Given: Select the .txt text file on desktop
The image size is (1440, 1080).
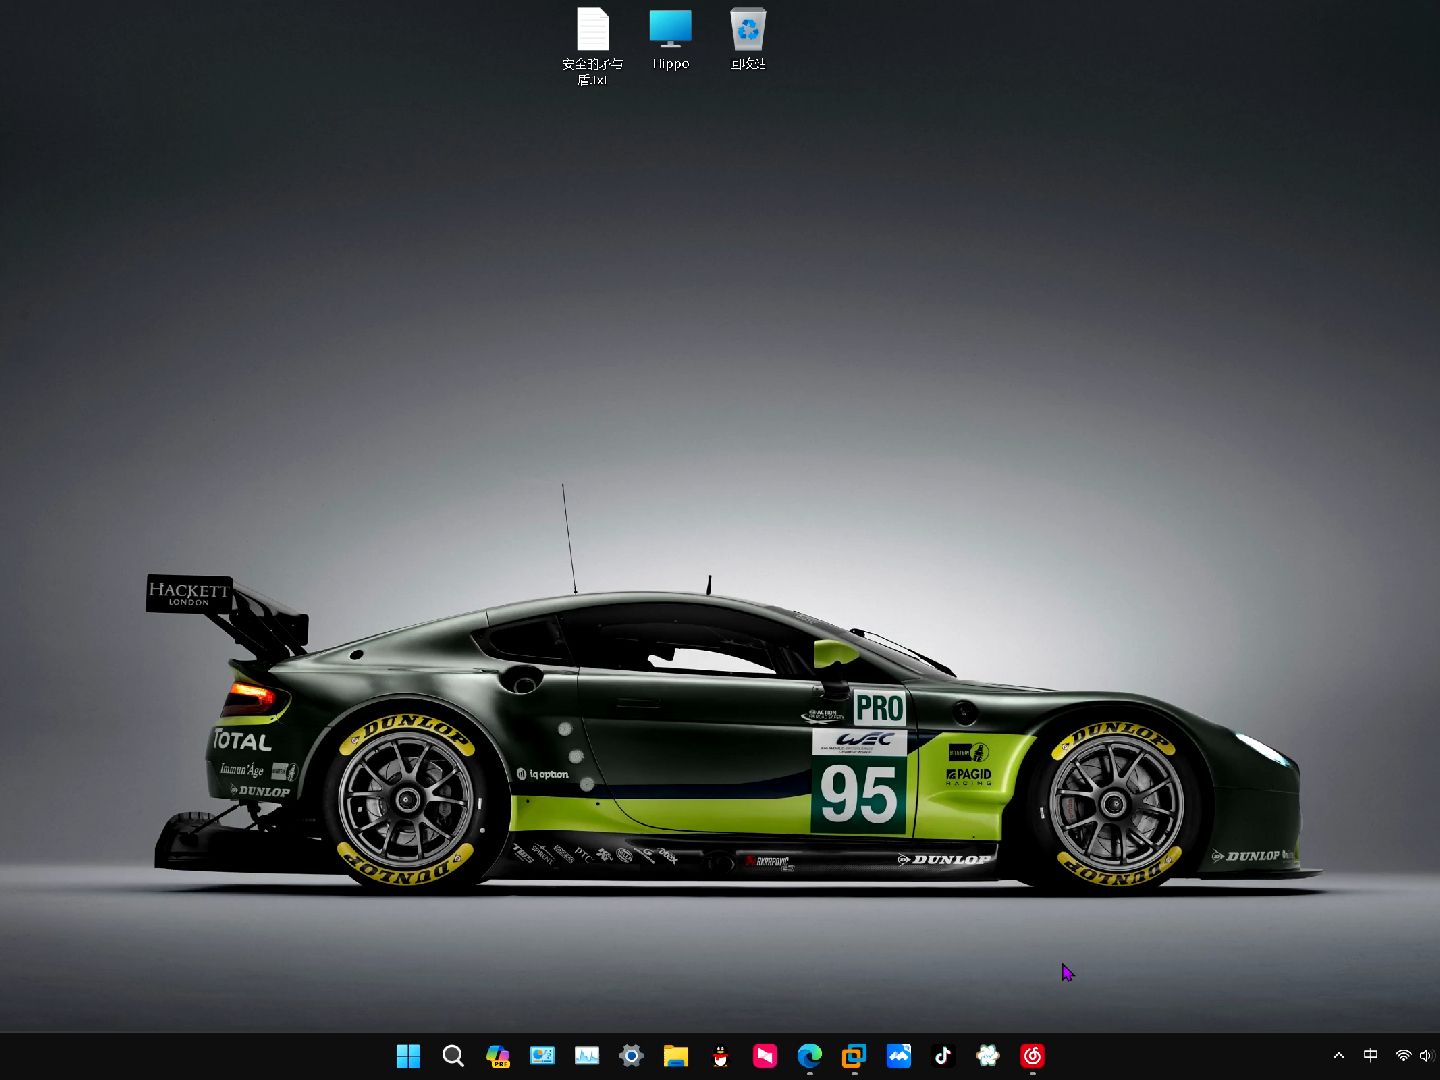Looking at the screenshot, I should [592, 46].
